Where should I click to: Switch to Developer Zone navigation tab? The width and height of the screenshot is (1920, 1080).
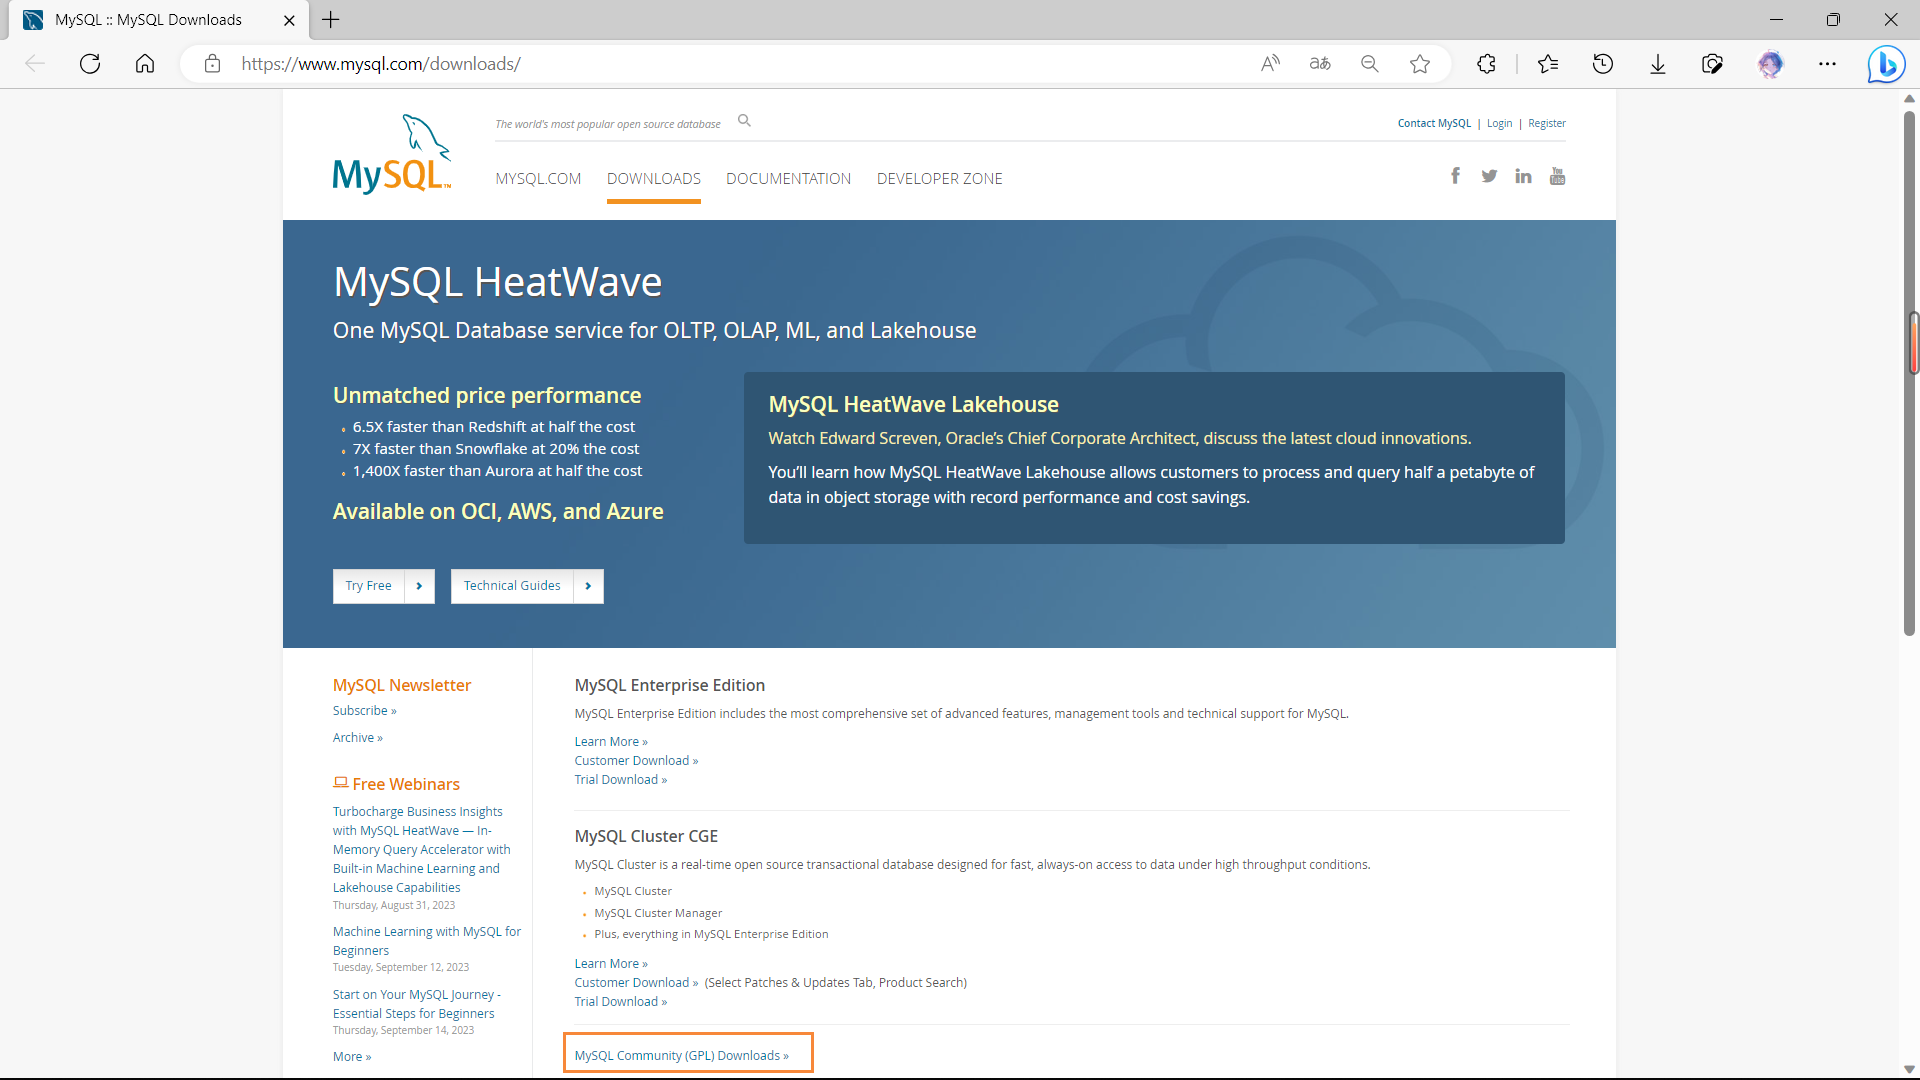pos(939,179)
